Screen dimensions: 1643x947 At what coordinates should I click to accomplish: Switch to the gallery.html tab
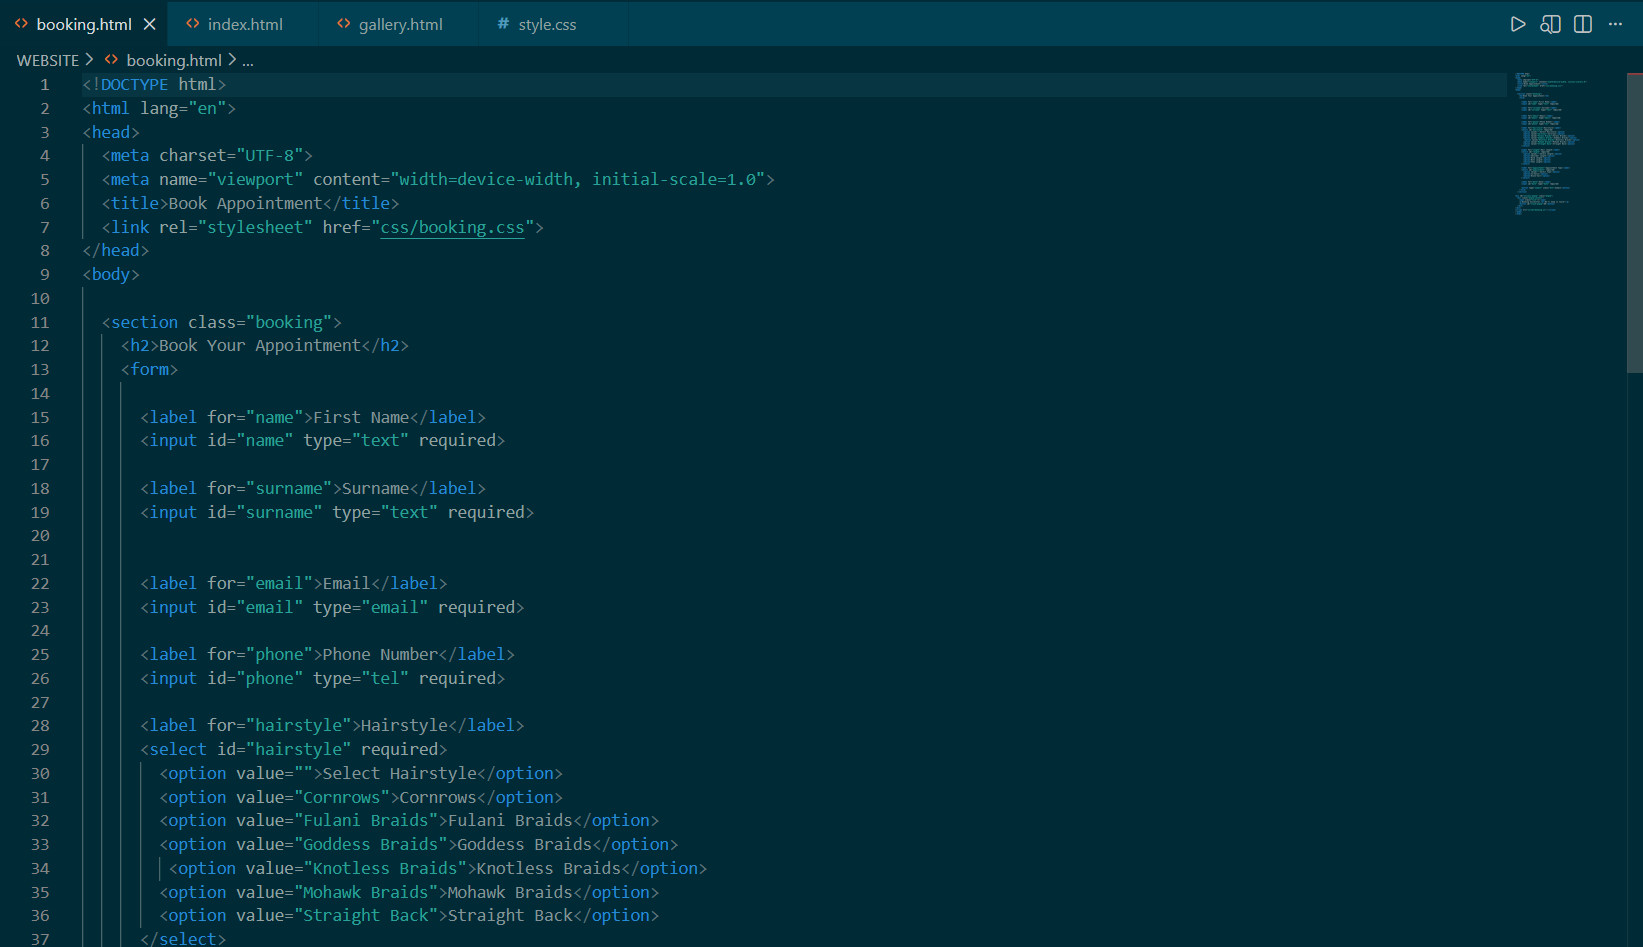click(x=400, y=23)
